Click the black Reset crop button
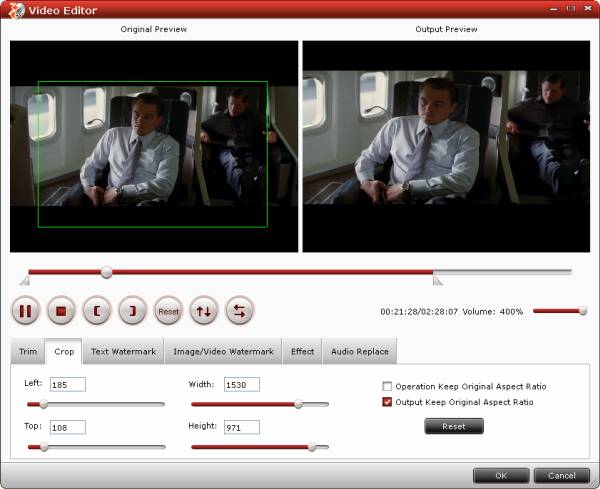The image size is (600, 489). [454, 426]
